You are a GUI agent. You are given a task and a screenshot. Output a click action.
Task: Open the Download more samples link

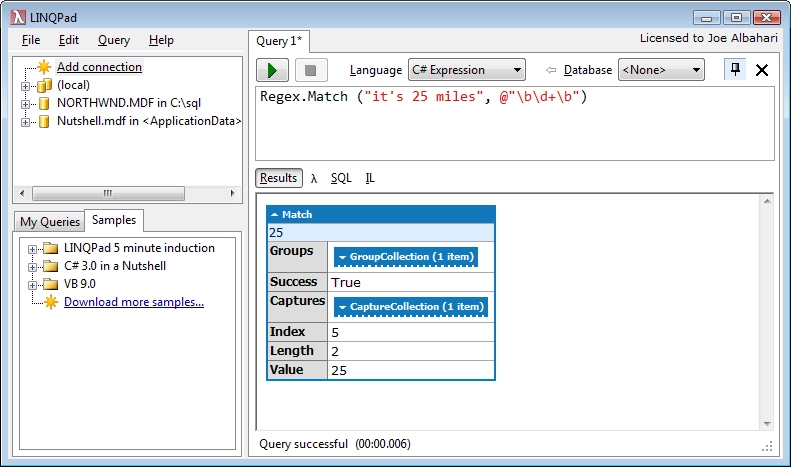tap(134, 302)
